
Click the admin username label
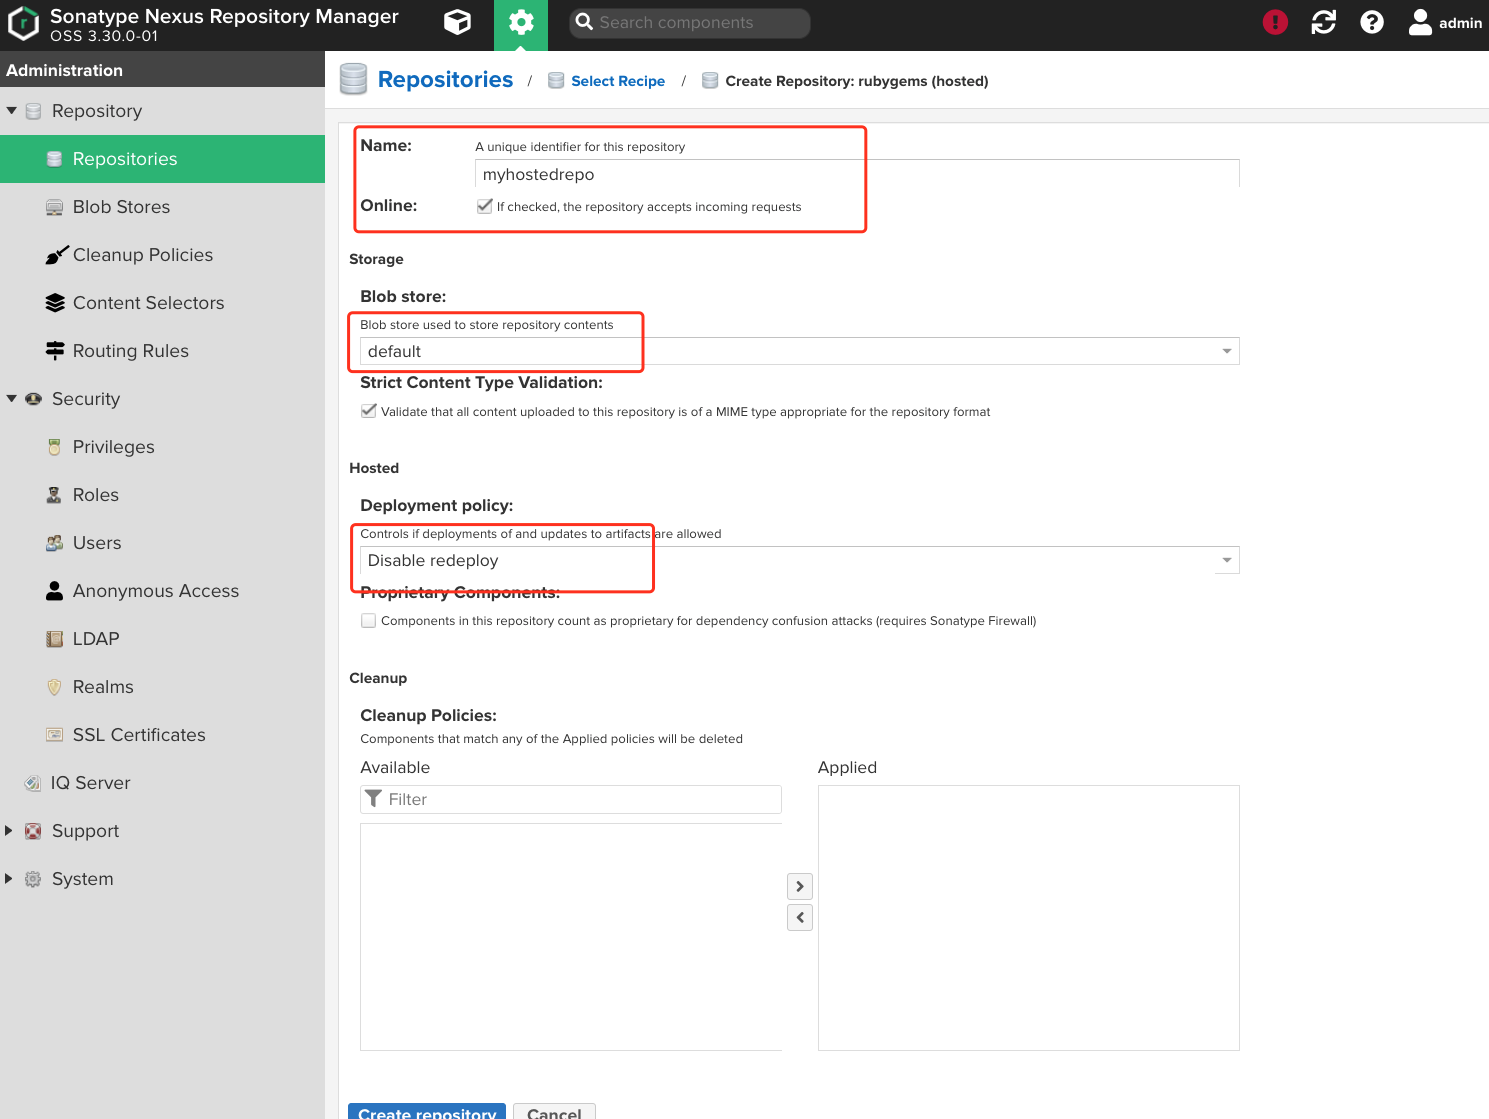point(1460,23)
